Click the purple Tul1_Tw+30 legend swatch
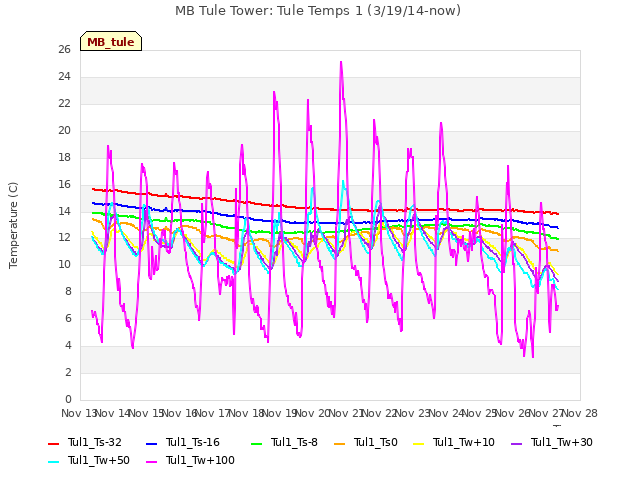This screenshot has height=480, width=640. click(x=516, y=443)
